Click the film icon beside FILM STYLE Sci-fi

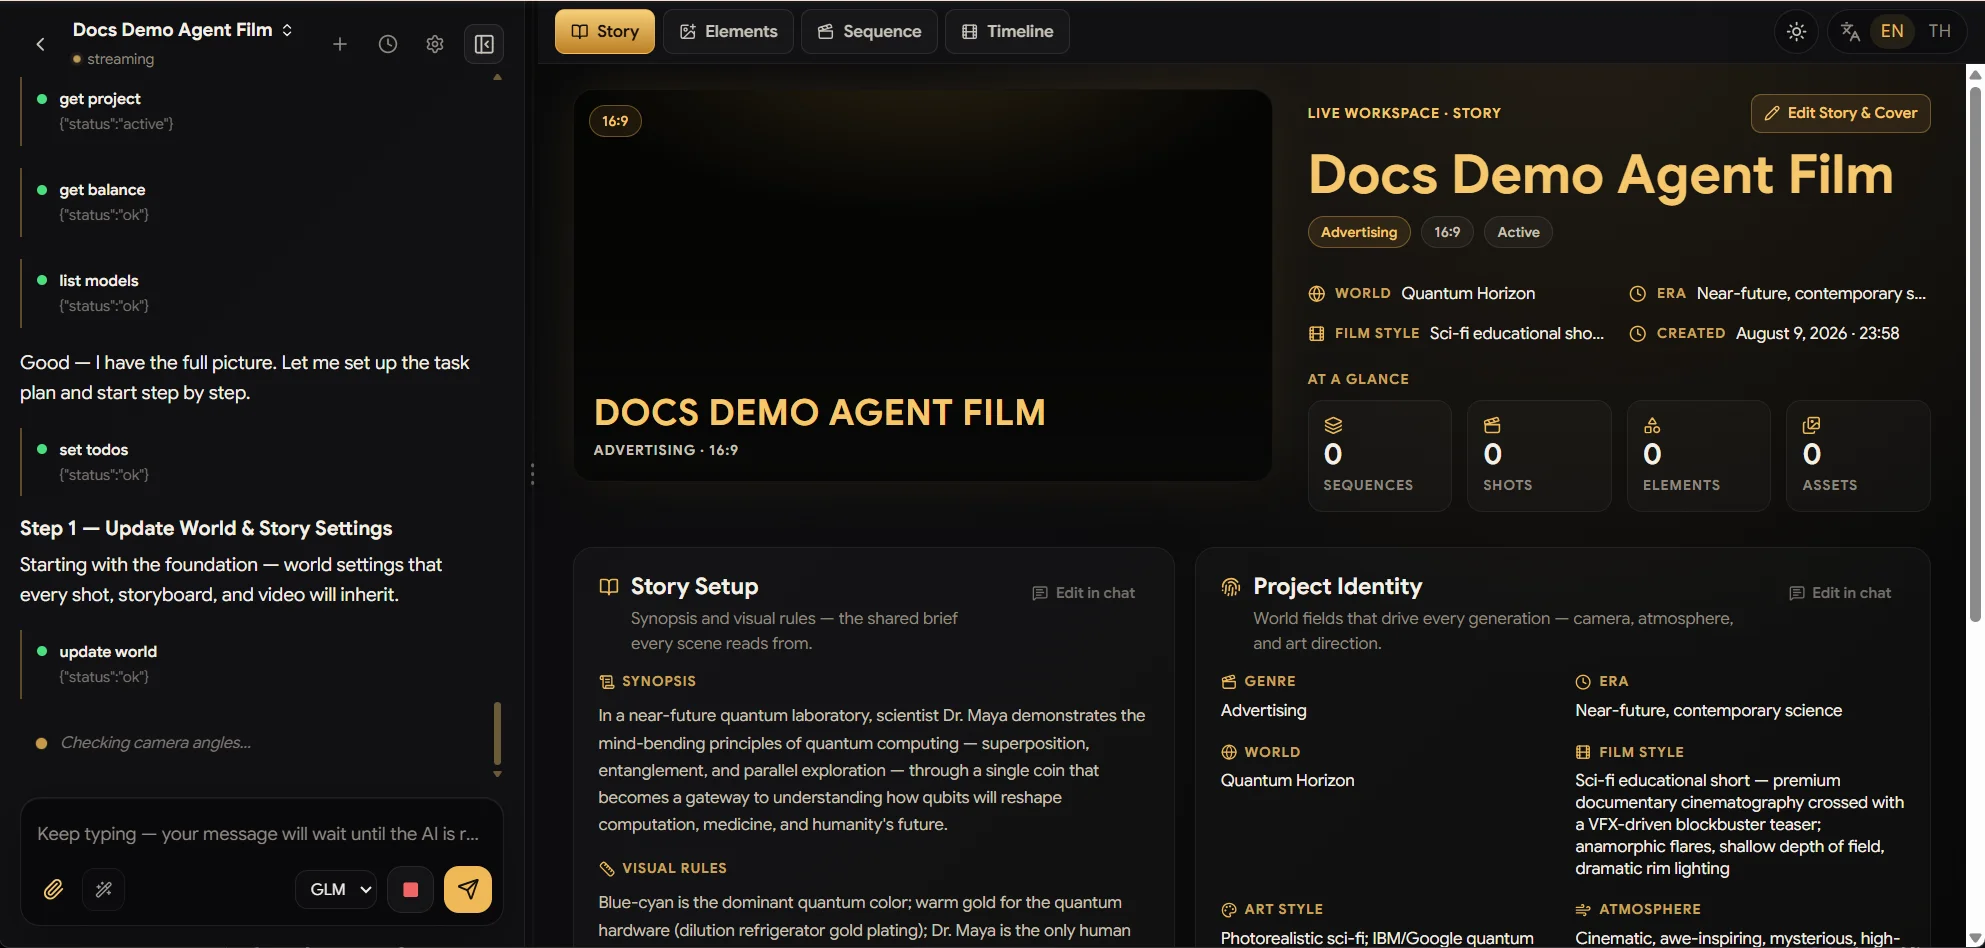[1317, 334]
